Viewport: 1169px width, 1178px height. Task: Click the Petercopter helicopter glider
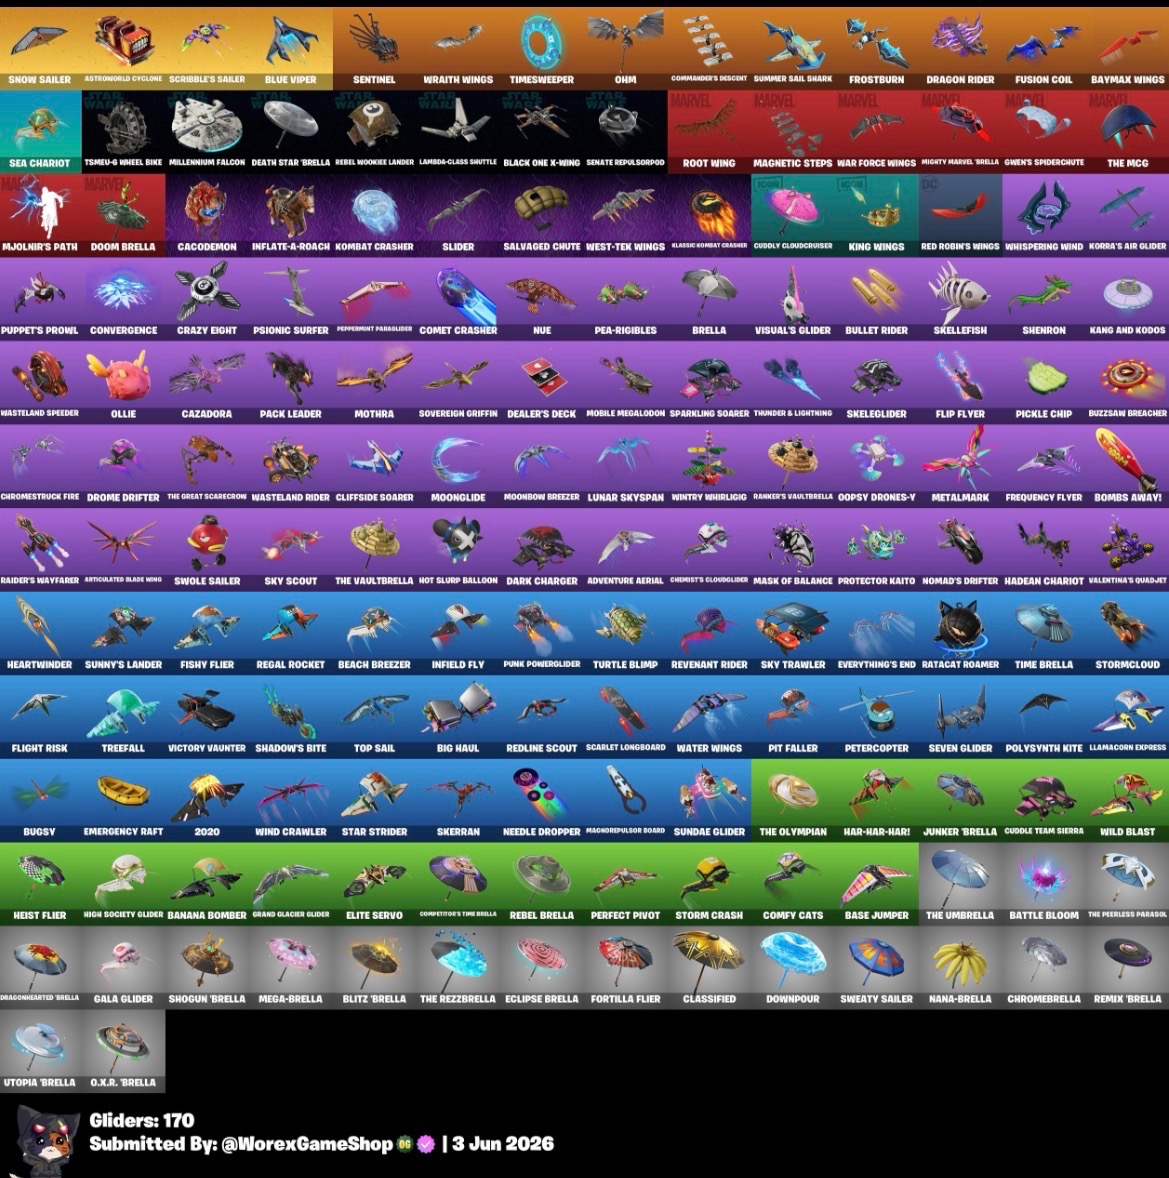coord(877,716)
